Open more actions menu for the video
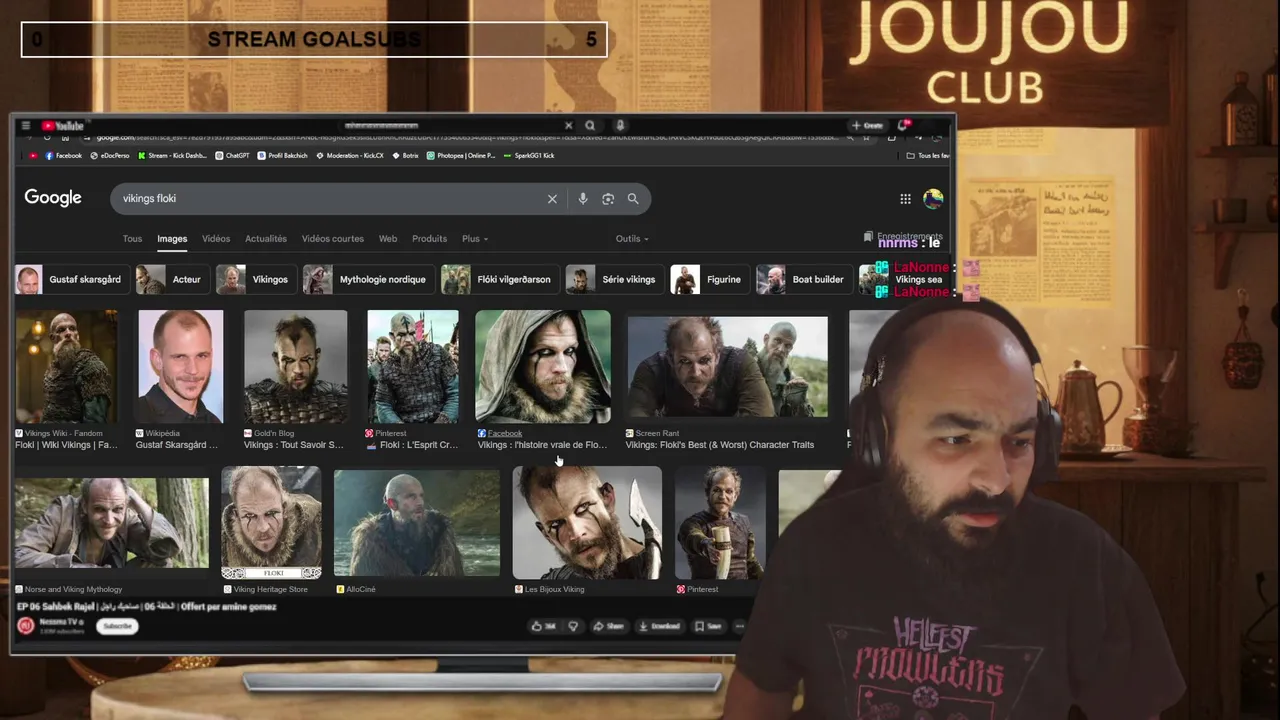The width and height of the screenshot is (1280, 720). point(740,626)
